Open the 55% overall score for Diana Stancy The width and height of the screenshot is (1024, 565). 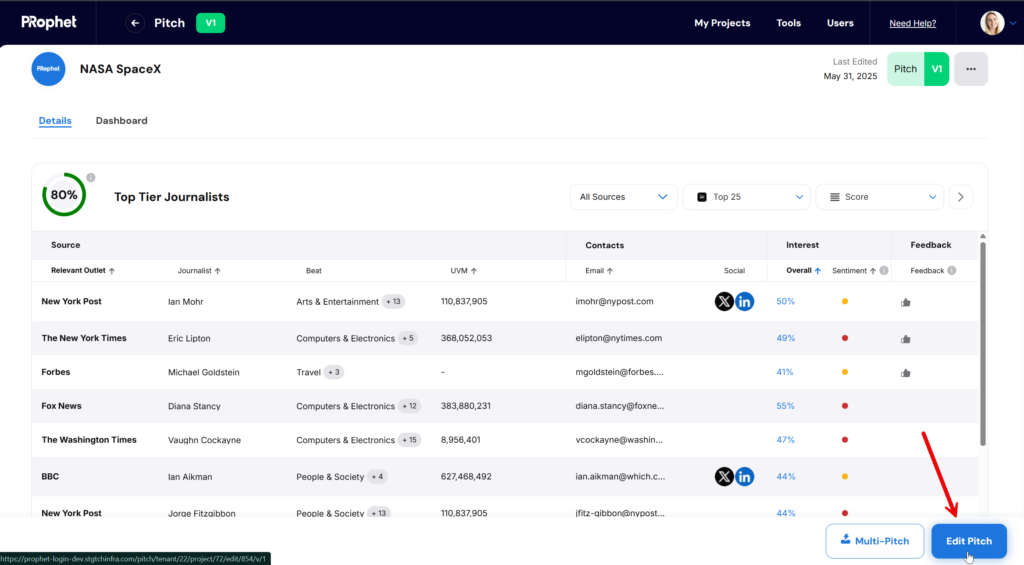coord(785,406)
